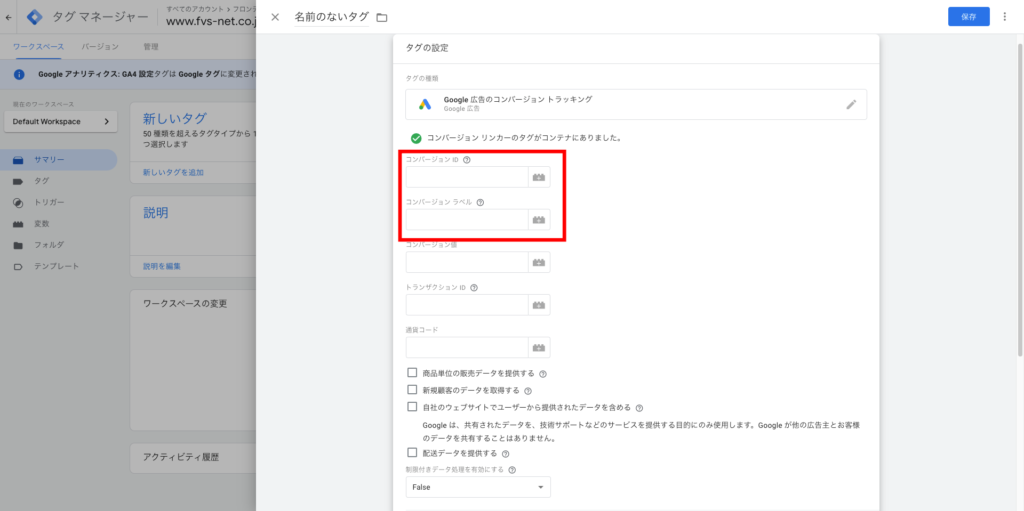Show help for 制限付きデータ処理を有効にする
The width and height of the screenshot is (1024, 511).
512,470
